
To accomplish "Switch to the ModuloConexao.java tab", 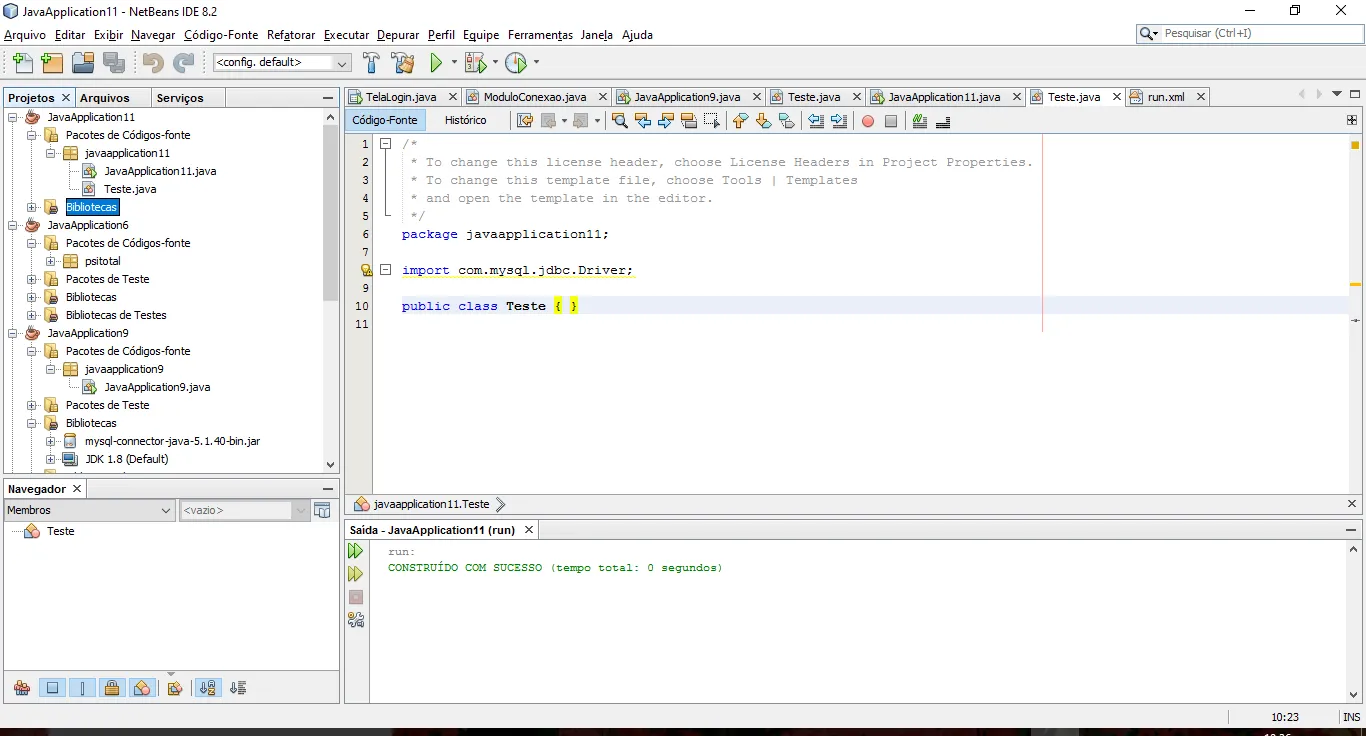I will point(534,97).
